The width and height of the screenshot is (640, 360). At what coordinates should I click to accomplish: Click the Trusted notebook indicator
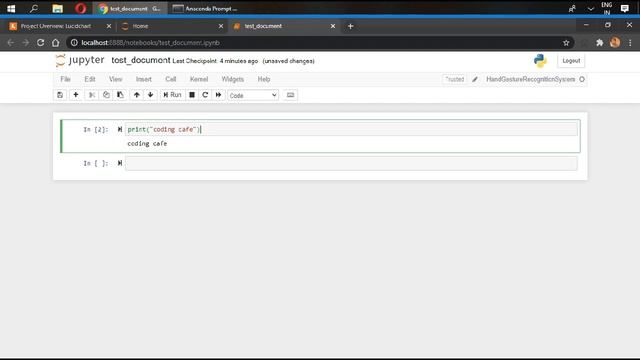click(454, 79)
